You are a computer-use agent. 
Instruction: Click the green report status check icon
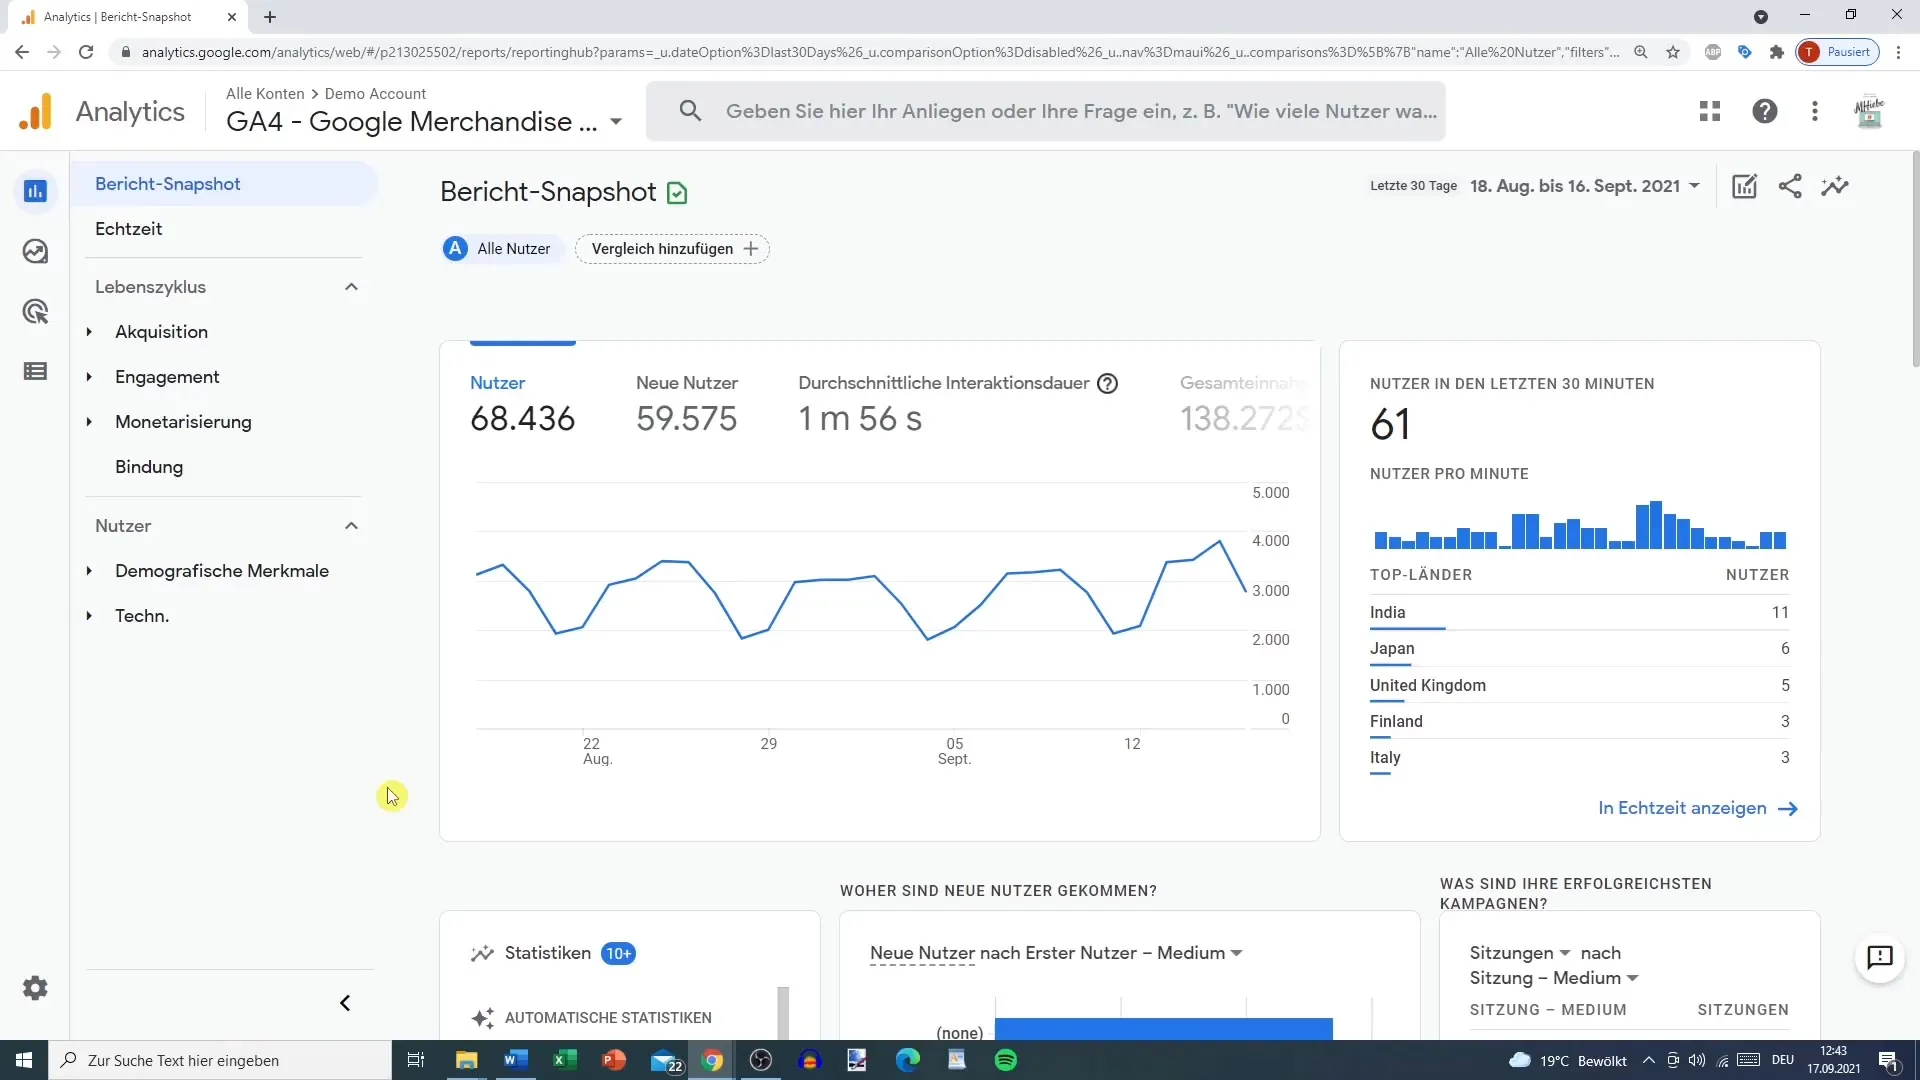click(677, 193)
